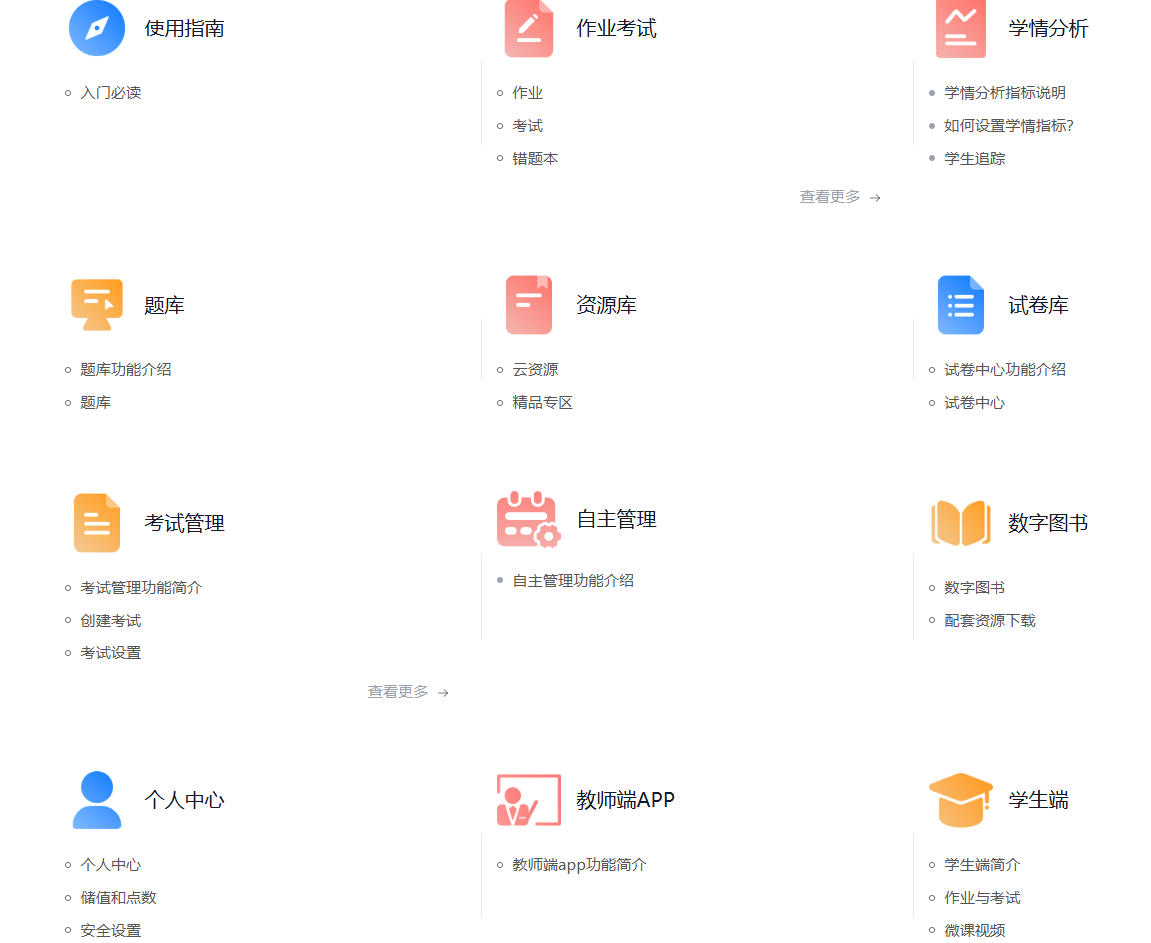The width and height of the screenshot is (1151, 943).
Task: Click the blue compass icon for 使用指南
Action: point(97,28)
